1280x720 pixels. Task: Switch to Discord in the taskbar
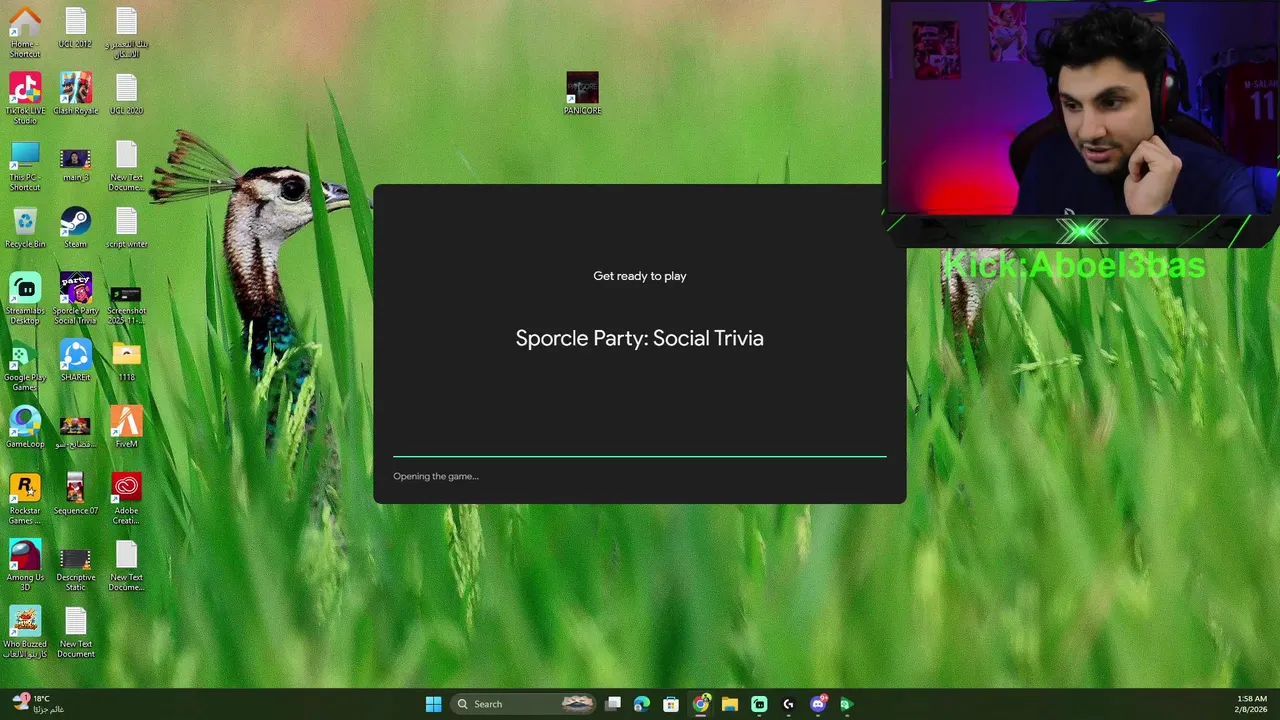818,704
